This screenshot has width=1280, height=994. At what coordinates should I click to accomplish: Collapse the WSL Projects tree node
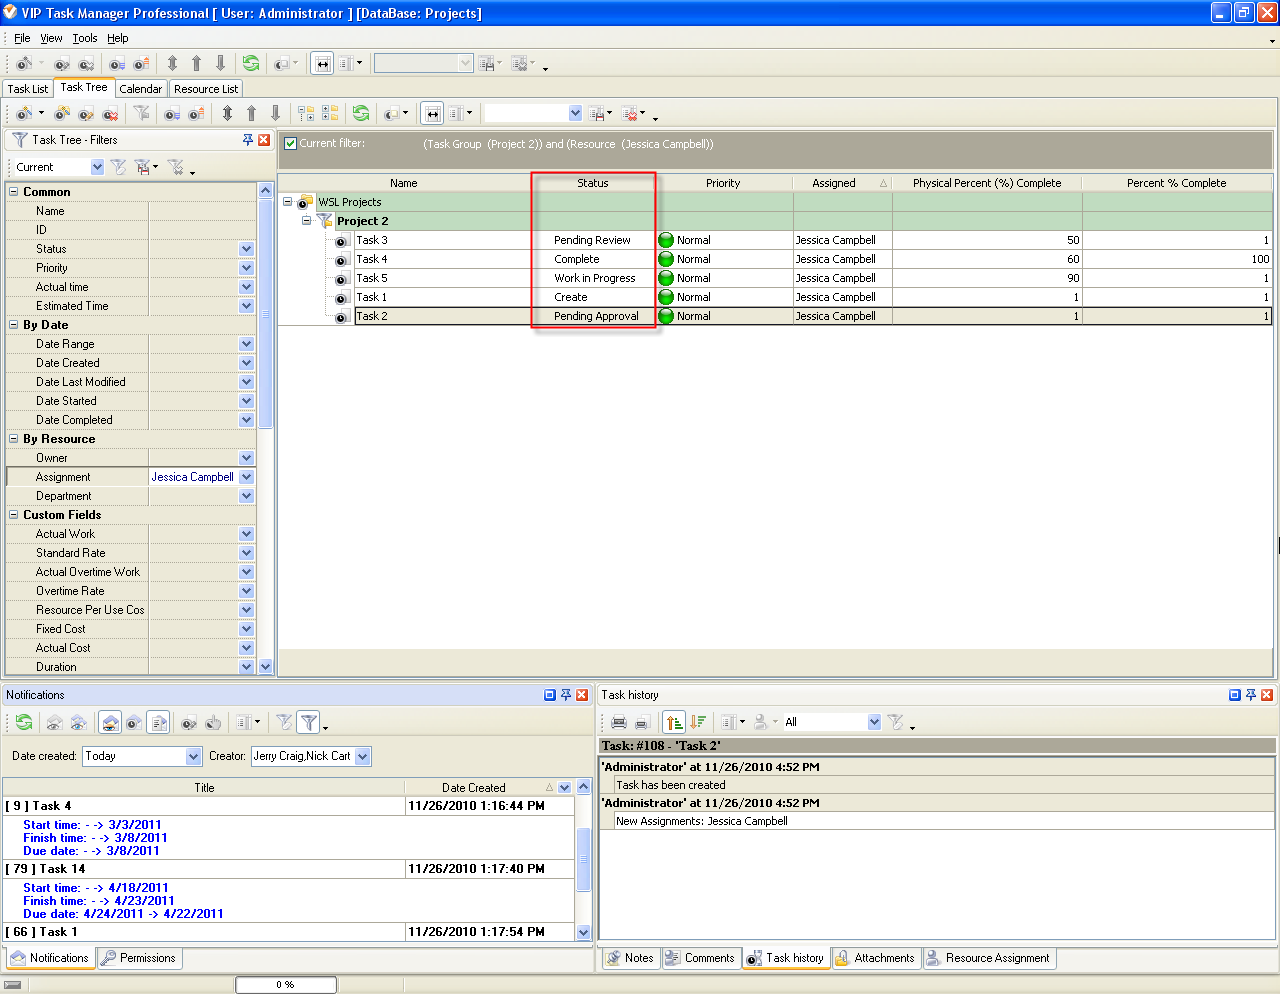coord(288,202)
